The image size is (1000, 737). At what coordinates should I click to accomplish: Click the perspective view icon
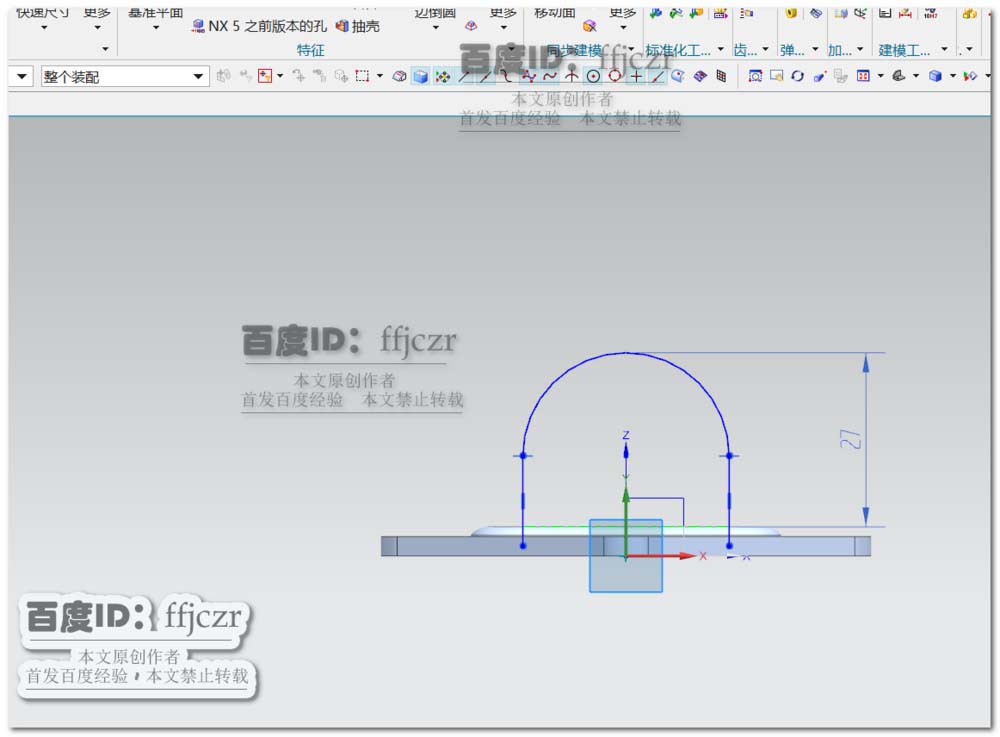(819, 77)
